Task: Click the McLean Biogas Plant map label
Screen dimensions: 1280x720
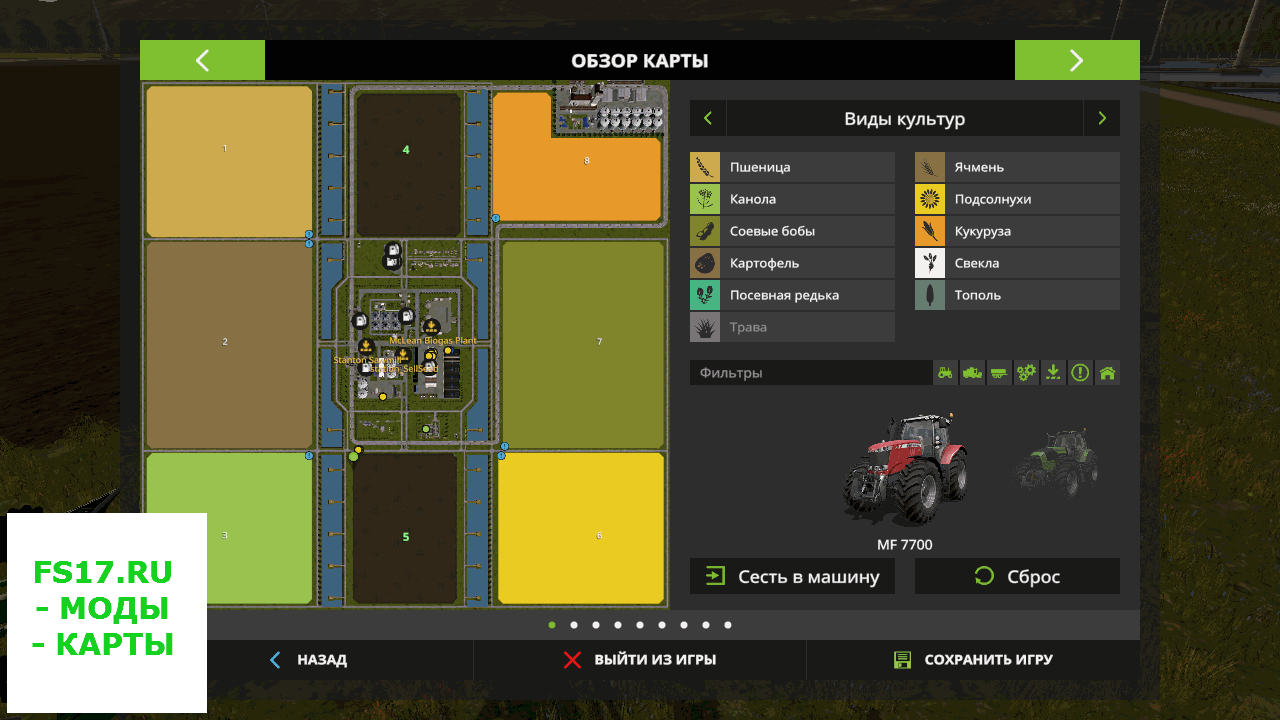Action: [433, 341]
